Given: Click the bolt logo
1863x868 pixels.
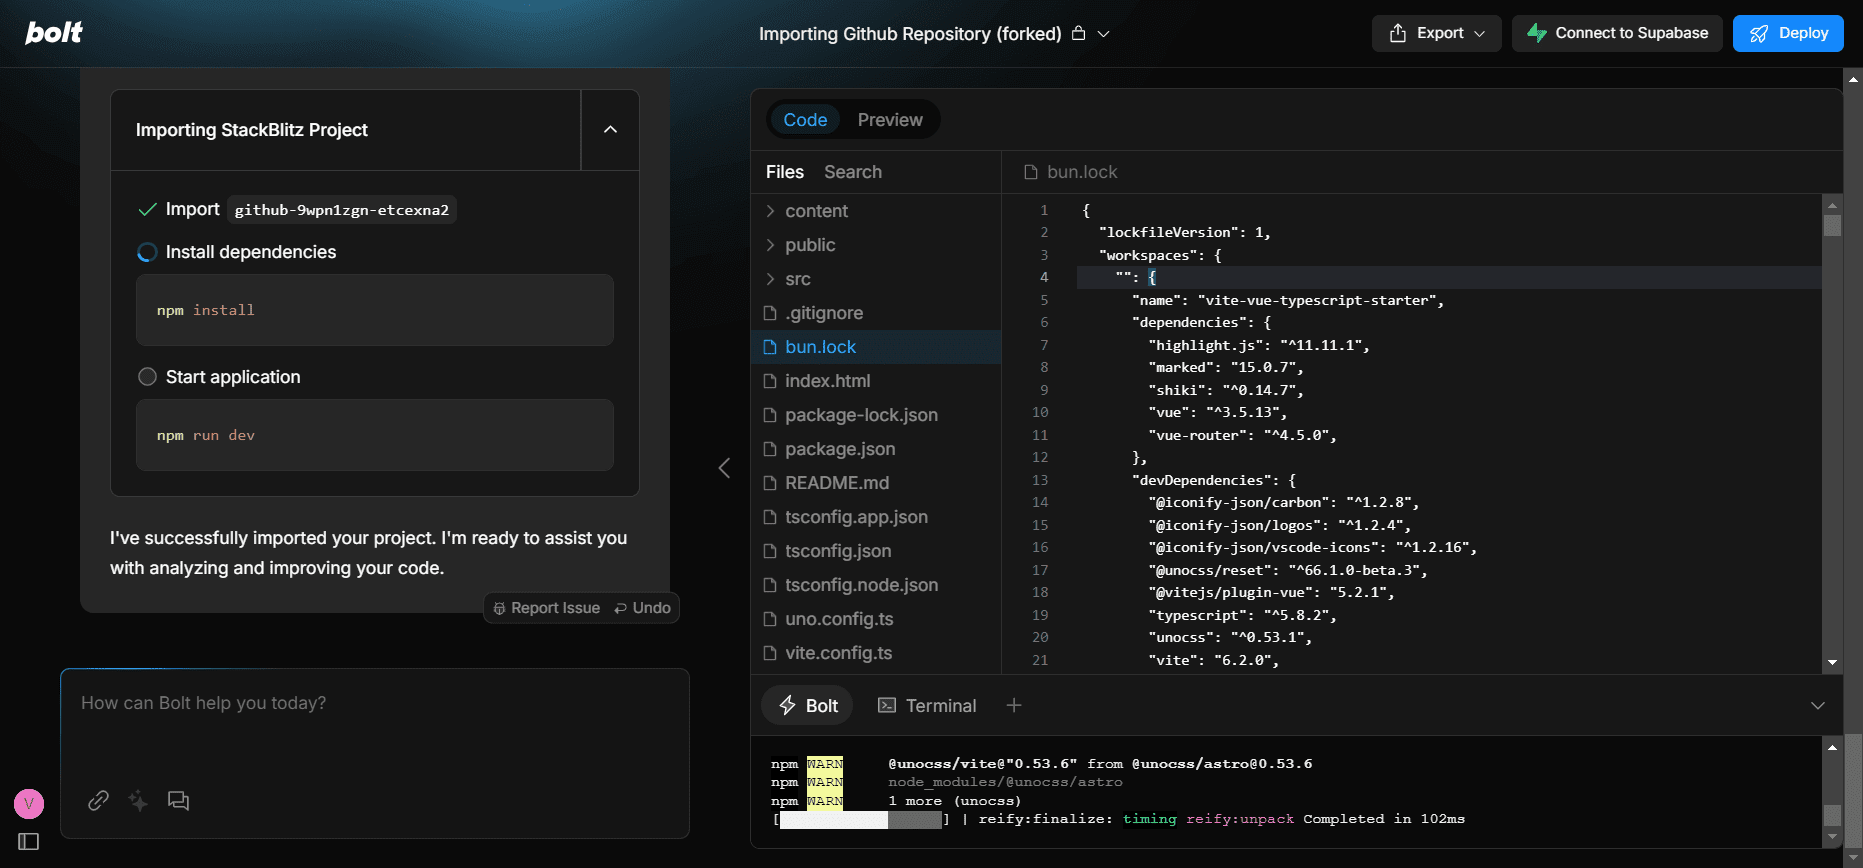Looking at the screenshot, I should 54,33.
